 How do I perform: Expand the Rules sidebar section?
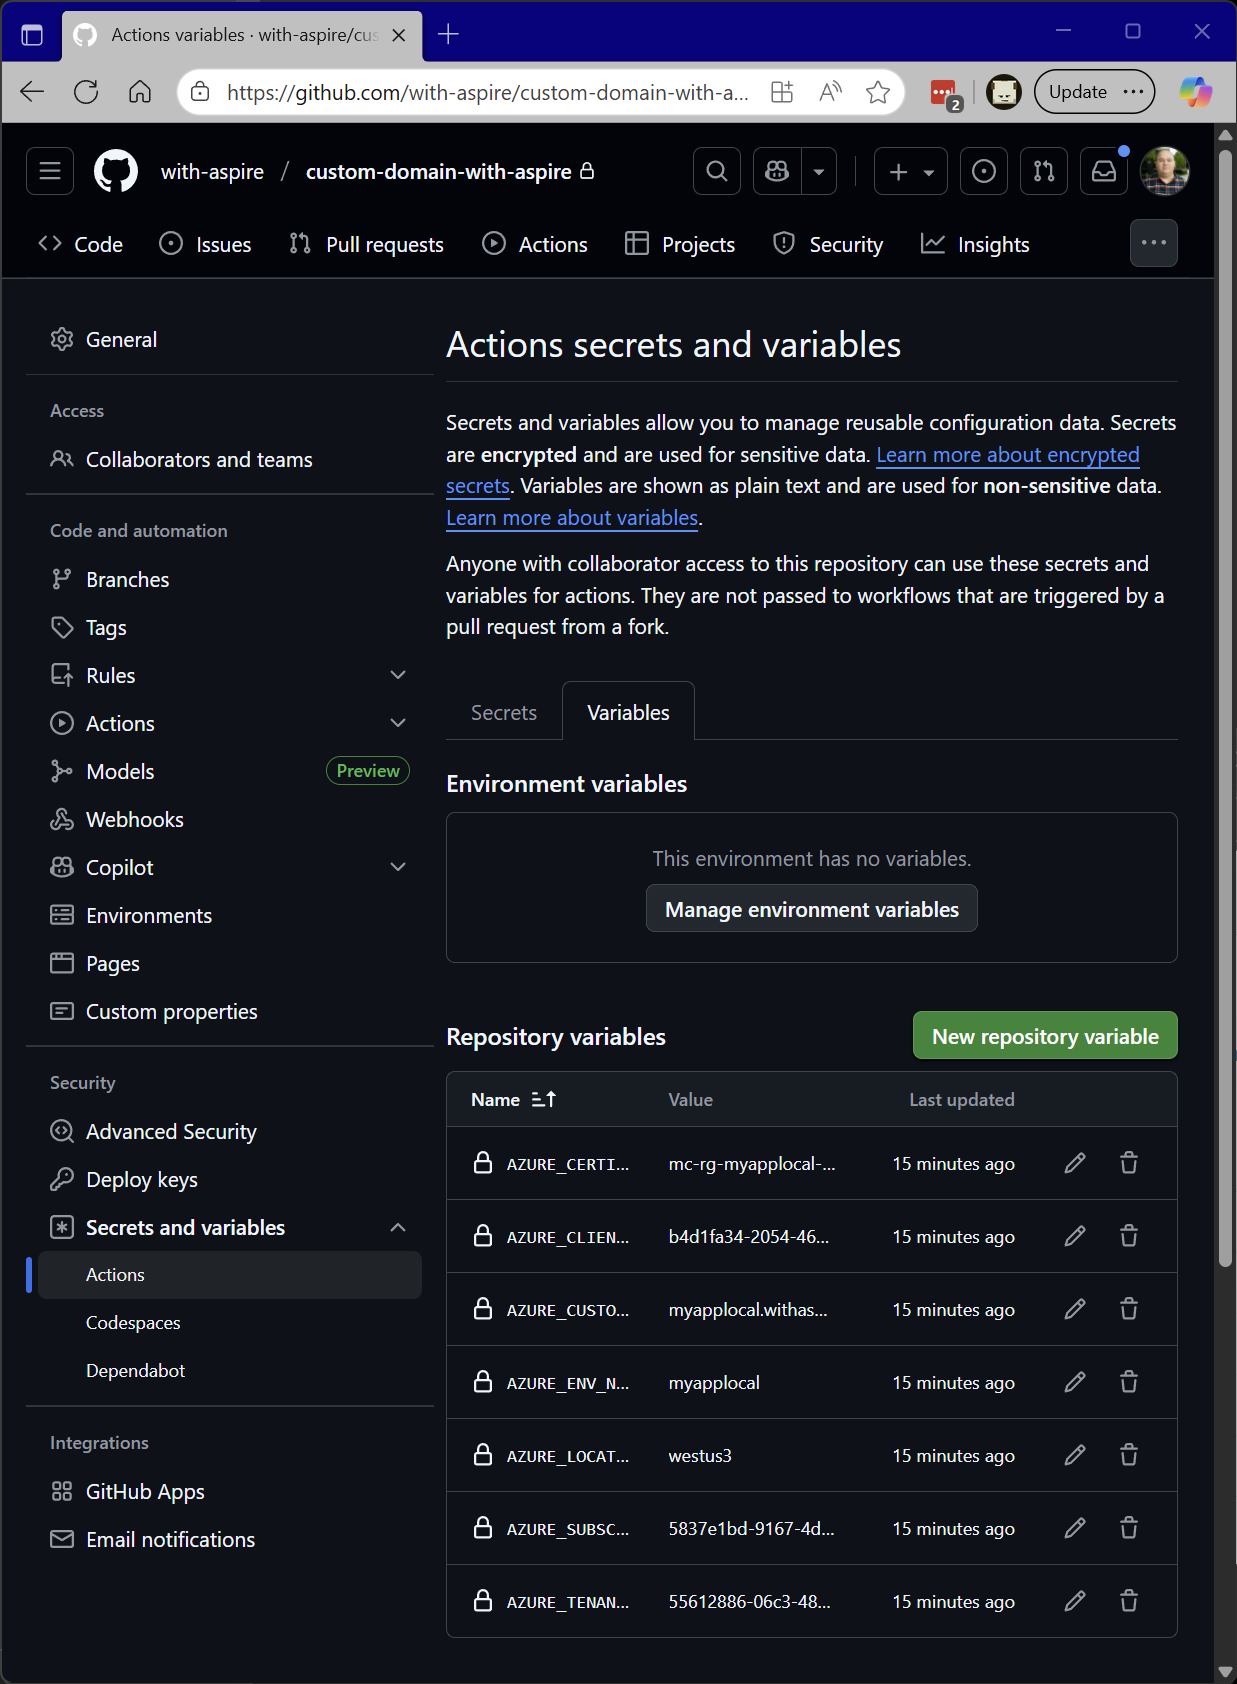pyautogui.click(x=398, y=675)
